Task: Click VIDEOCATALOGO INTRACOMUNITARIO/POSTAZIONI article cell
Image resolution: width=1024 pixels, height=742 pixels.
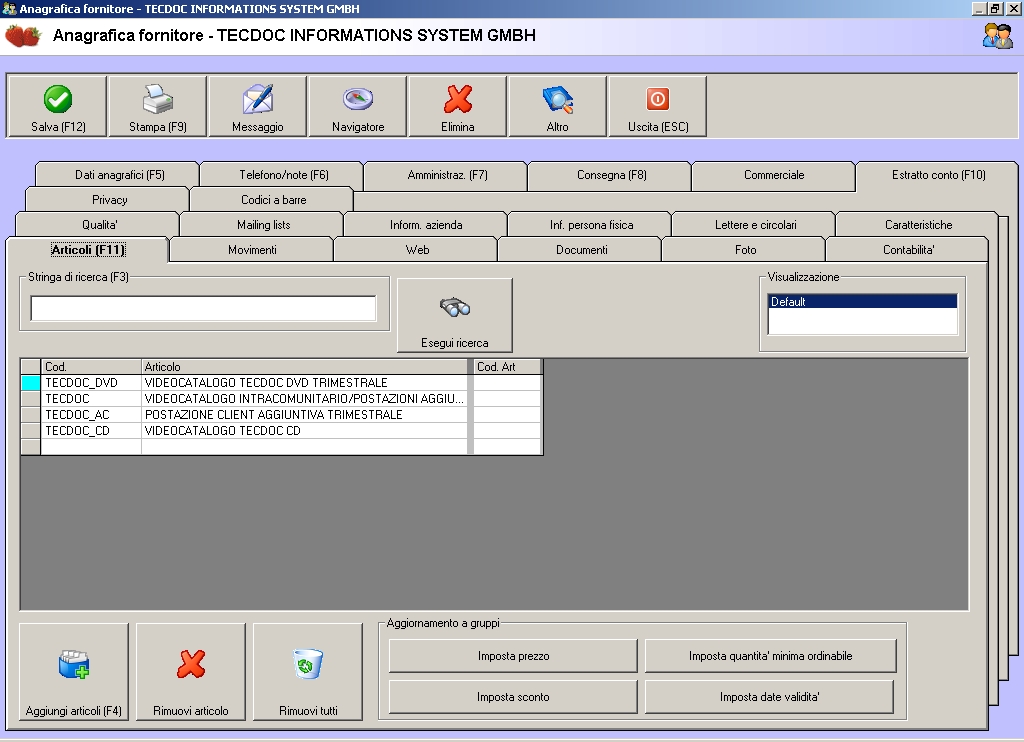Action: click(304, 398)
